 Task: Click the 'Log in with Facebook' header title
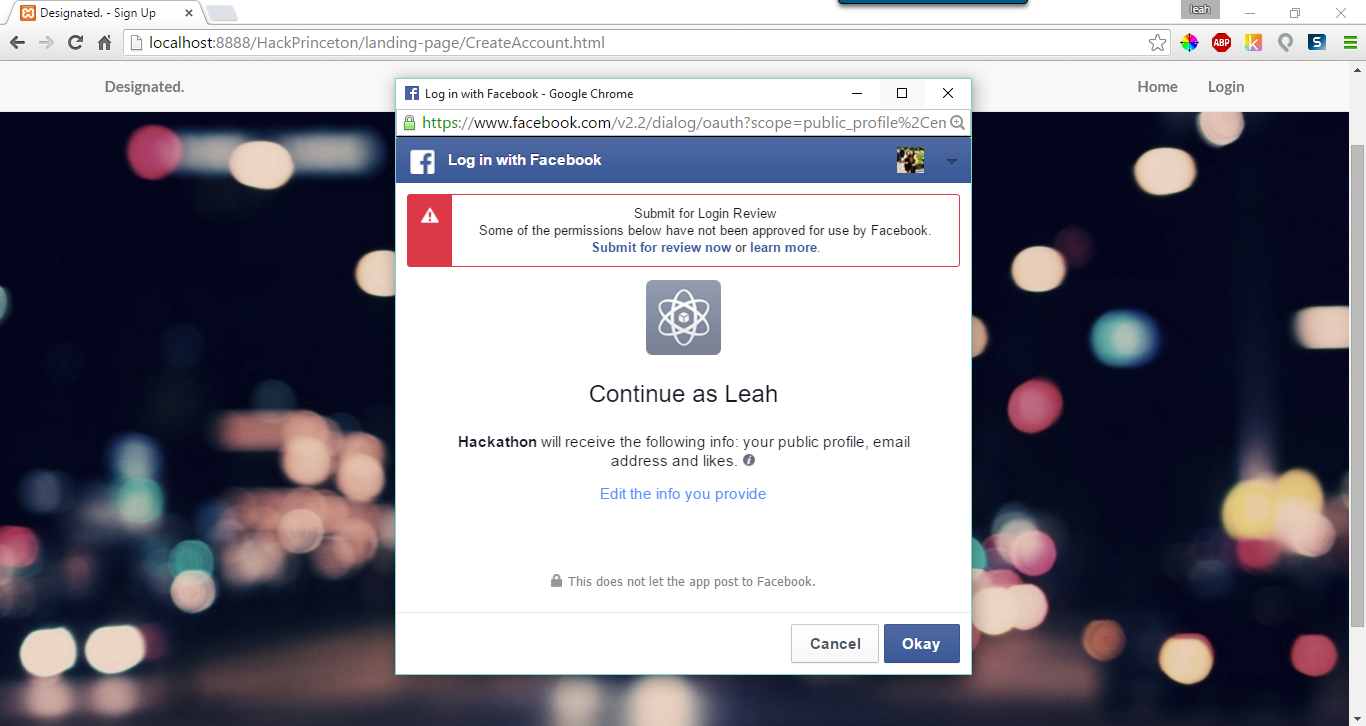pos(525,160)
